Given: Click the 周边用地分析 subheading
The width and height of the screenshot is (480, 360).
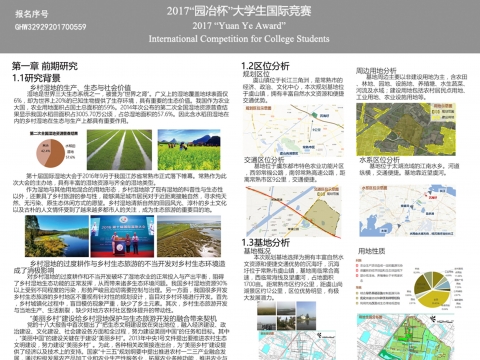Looking at the screenshot, I should [376, 71].
